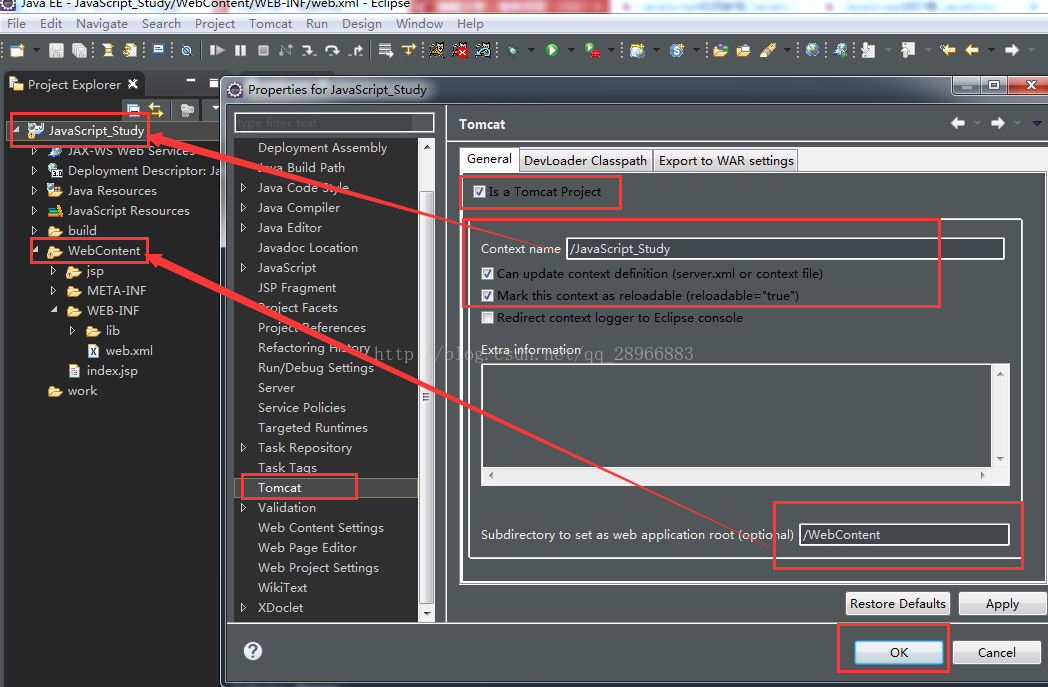Toggle the Is a Tomcat Project checkbox

(x=479, y=192)
